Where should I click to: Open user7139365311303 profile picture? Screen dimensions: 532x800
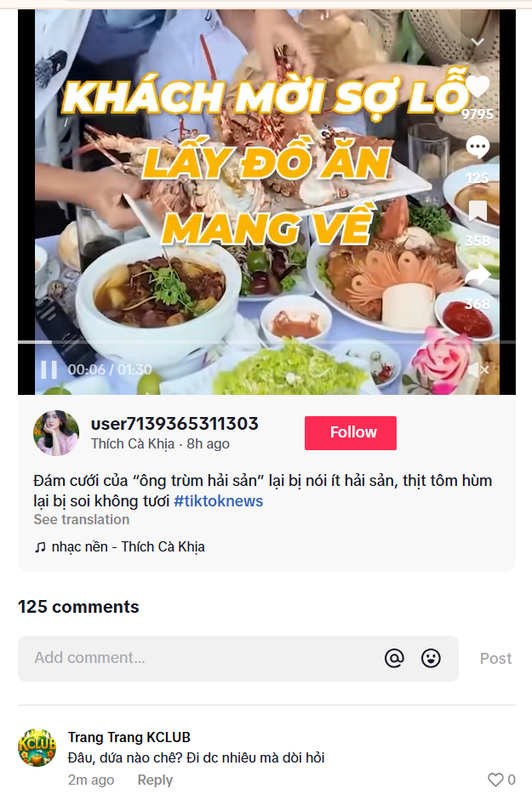tap(56, 433)
